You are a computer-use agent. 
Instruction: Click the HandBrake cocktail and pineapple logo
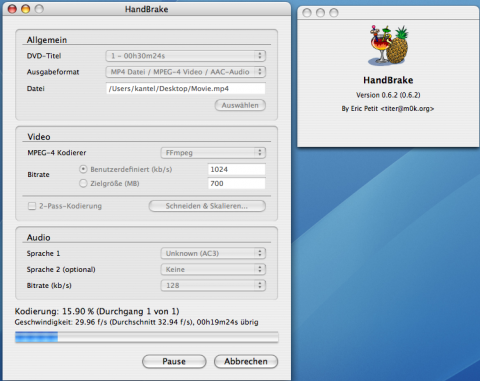pyautogui.click(x=388, y=45)
